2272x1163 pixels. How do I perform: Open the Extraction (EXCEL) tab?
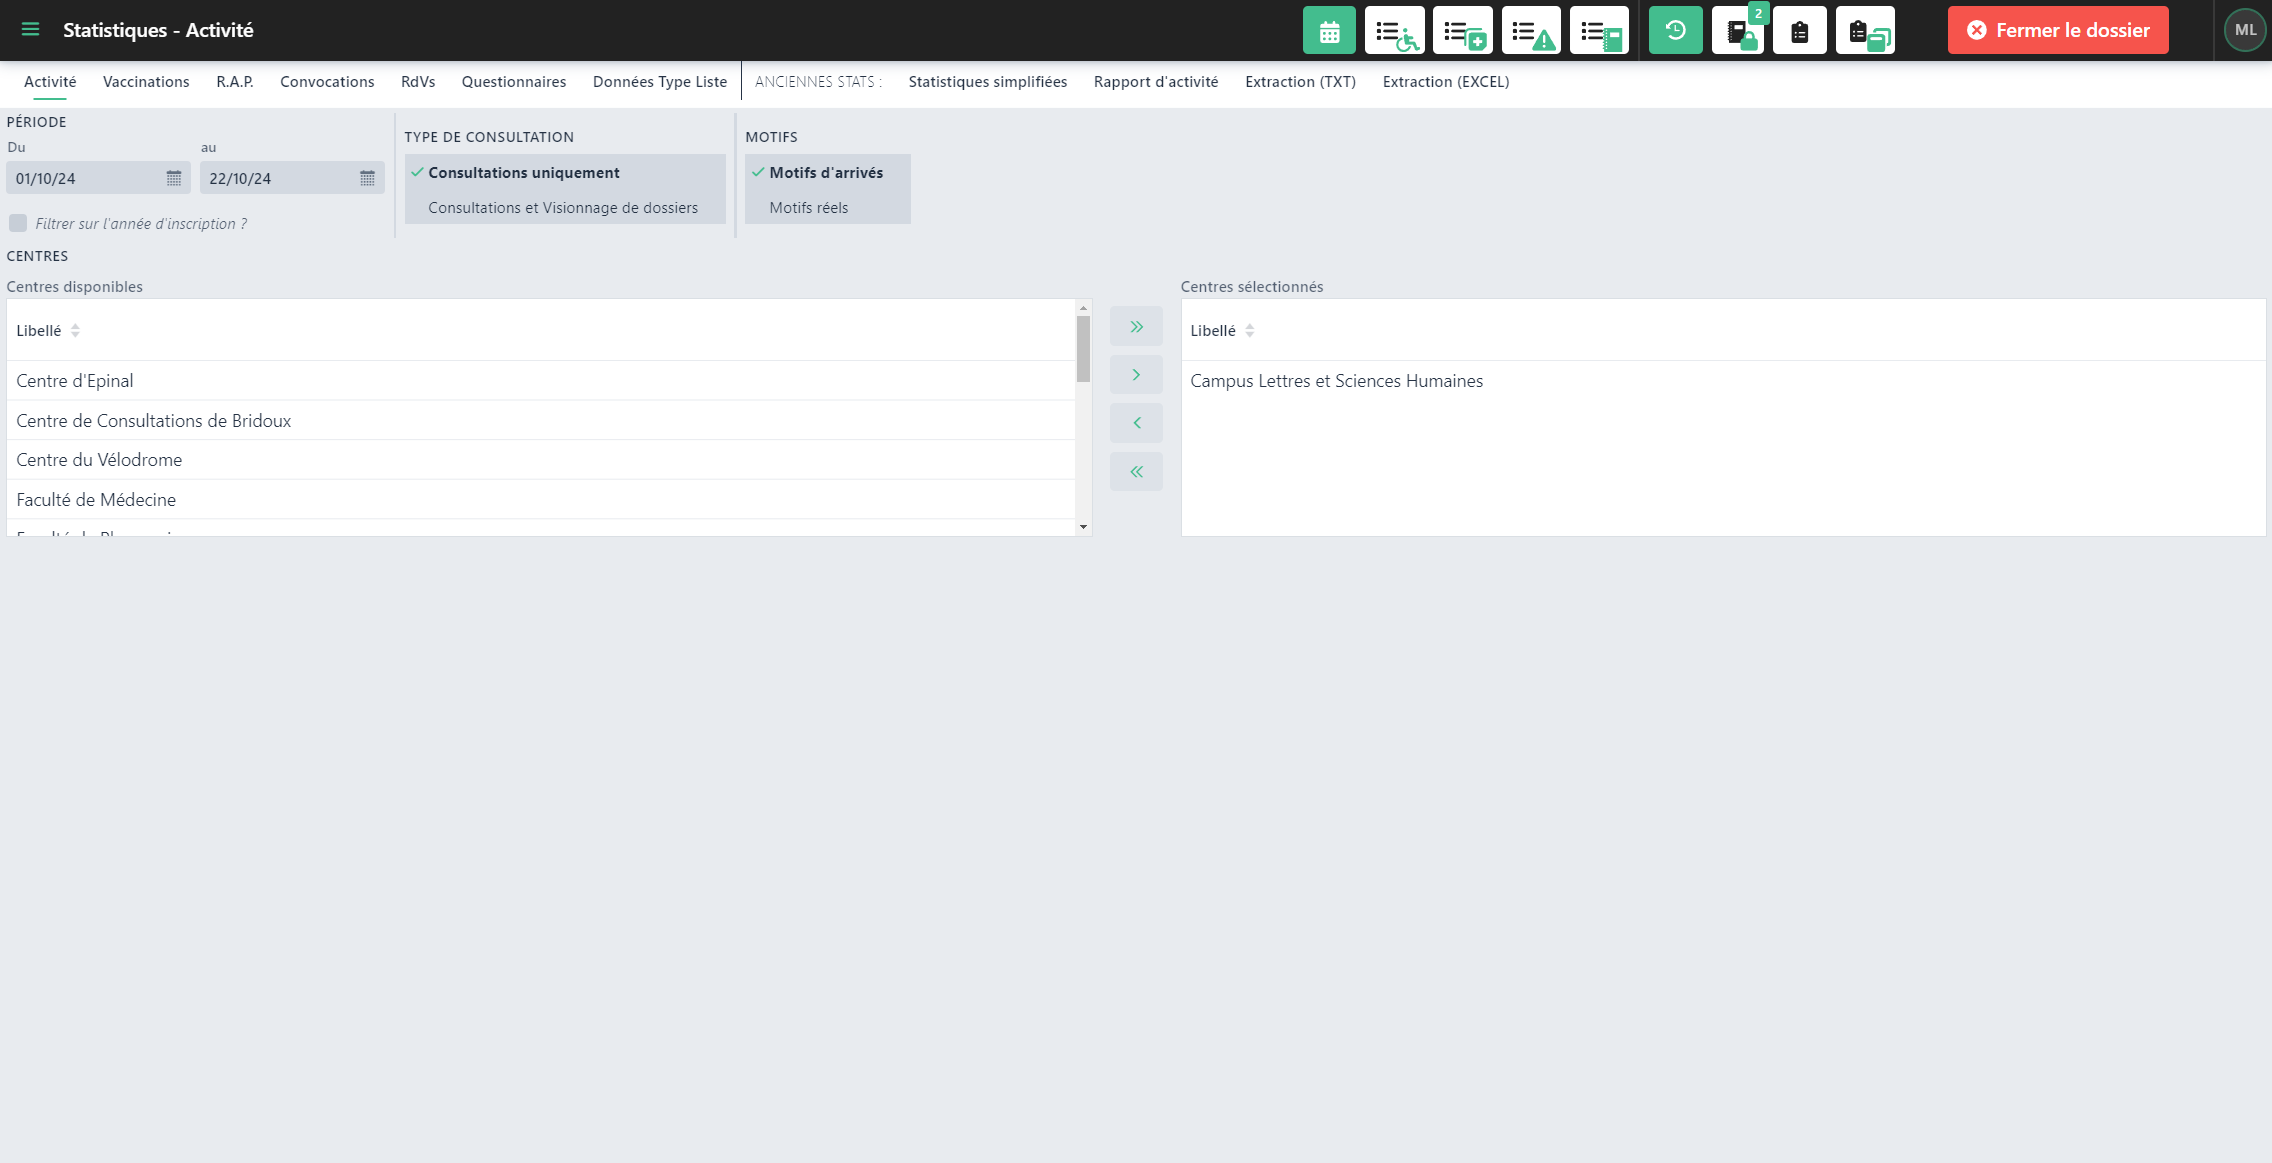click(x=1445, y=82)
